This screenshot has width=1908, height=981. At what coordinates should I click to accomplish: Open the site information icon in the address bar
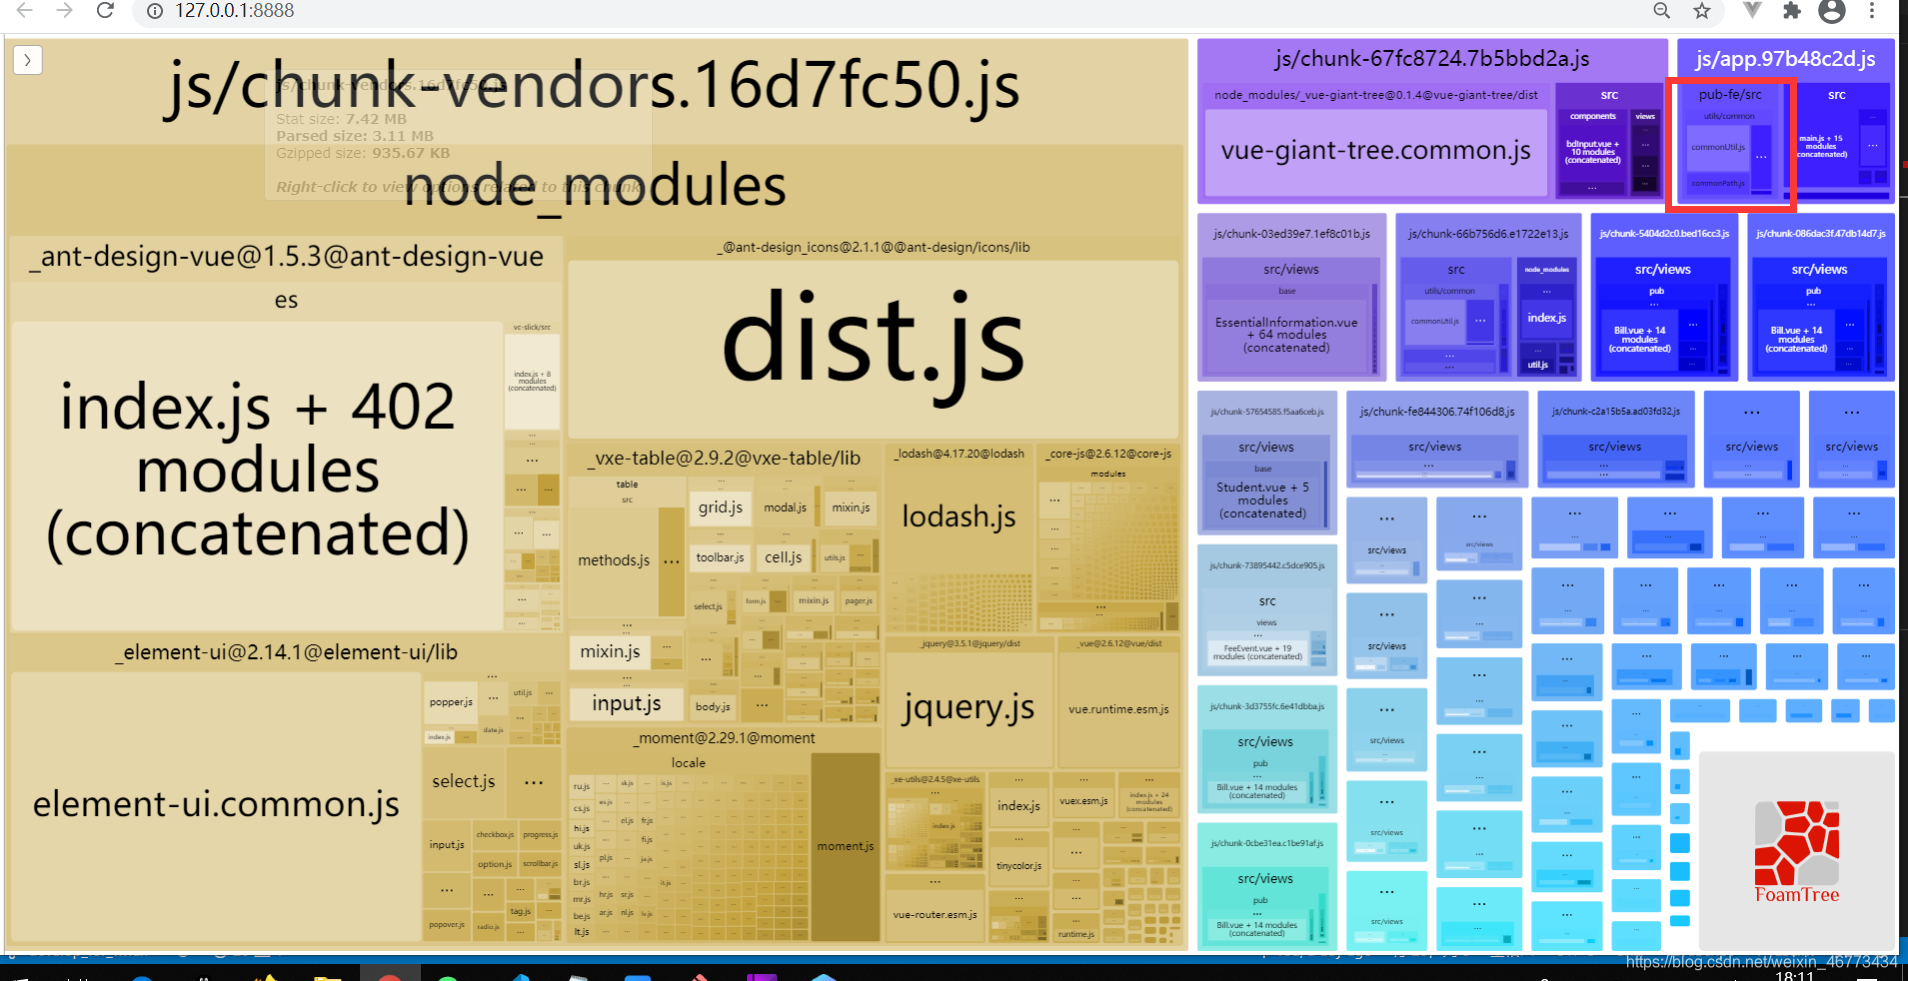click(x=154, y=11)
